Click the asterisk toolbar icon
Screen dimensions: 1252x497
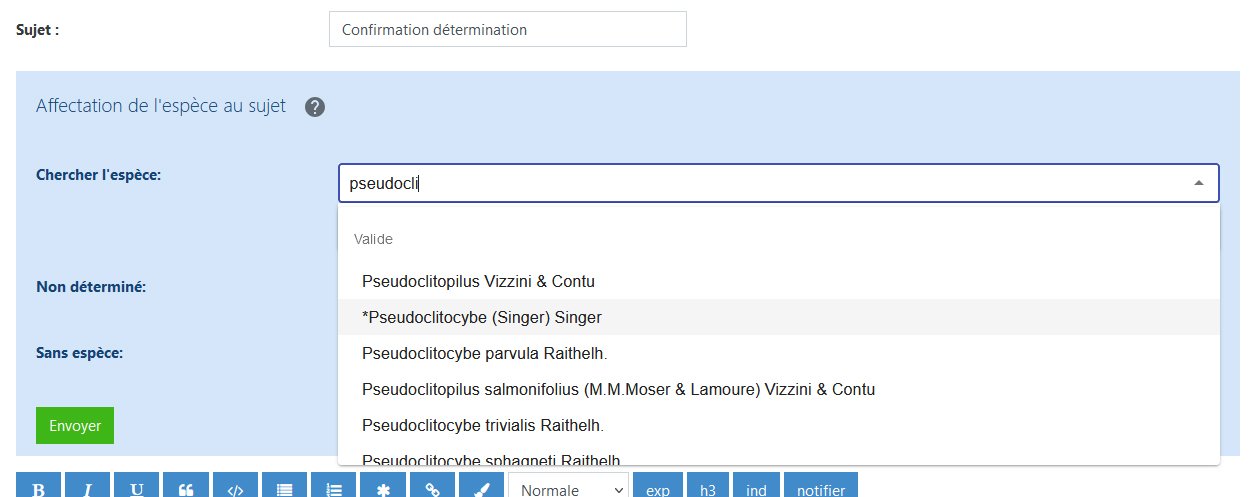tap(383, 488)
